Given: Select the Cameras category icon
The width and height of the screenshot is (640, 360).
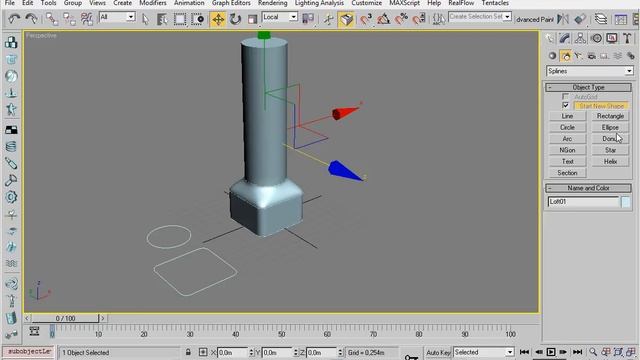Looking at the screenshot, I should pyautogui.click(x=591, y=56).
